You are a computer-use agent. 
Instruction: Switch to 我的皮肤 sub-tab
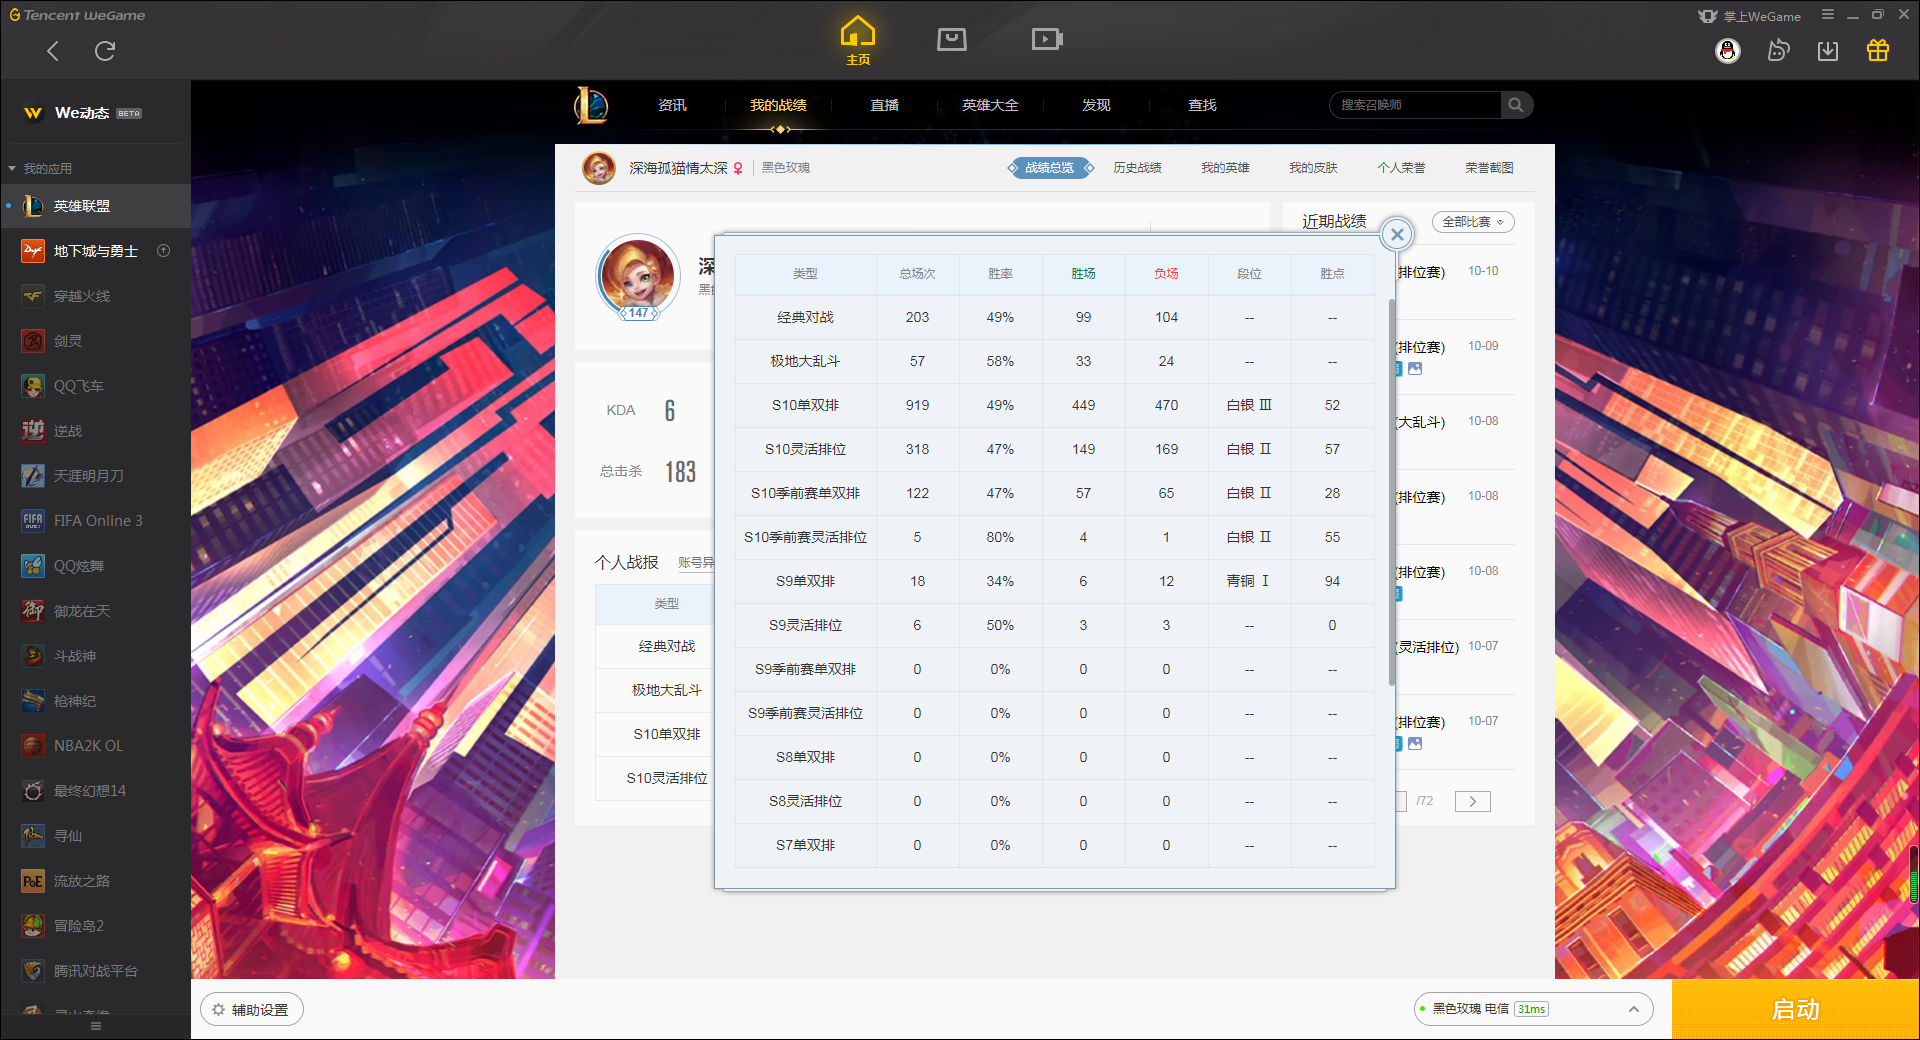coord(1313,168)
